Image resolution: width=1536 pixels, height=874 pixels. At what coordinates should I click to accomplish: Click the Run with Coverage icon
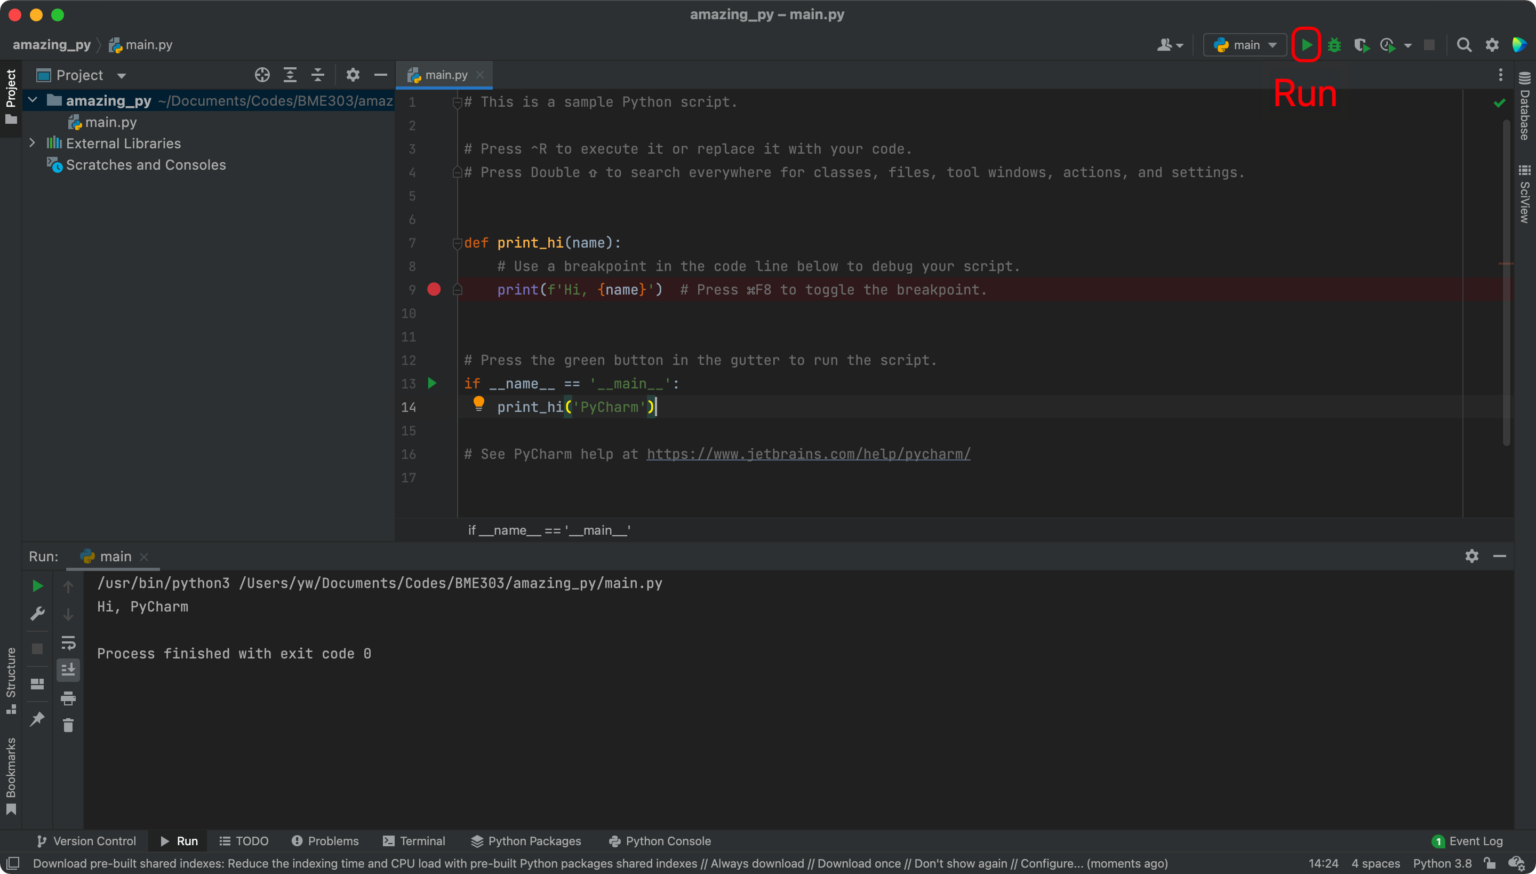pos(1361,45)
